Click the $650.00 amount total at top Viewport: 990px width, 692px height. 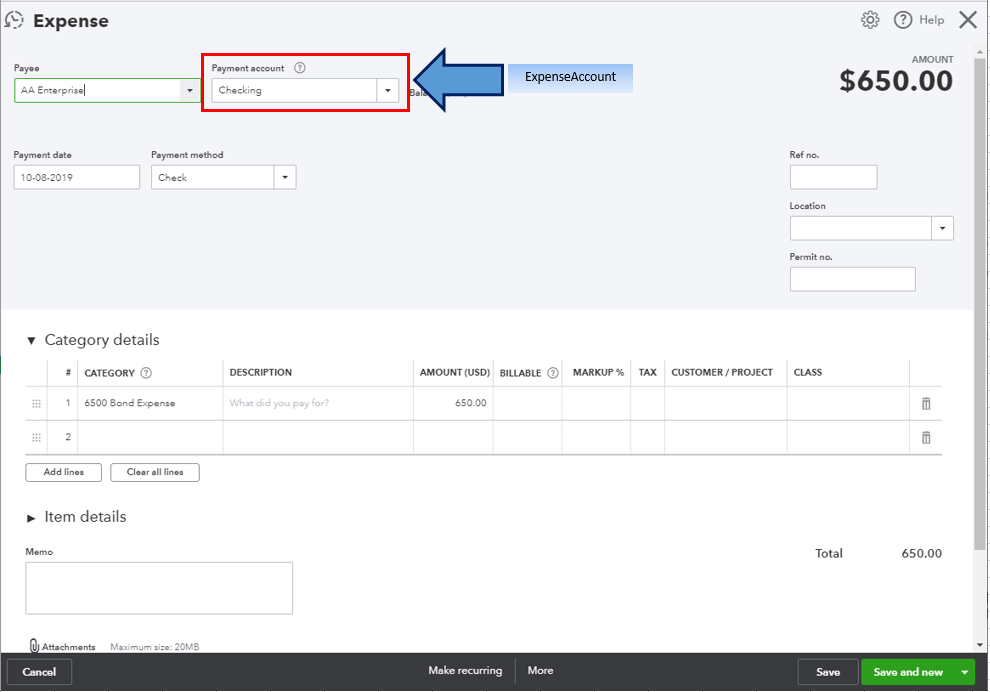(x=895, y=81)
